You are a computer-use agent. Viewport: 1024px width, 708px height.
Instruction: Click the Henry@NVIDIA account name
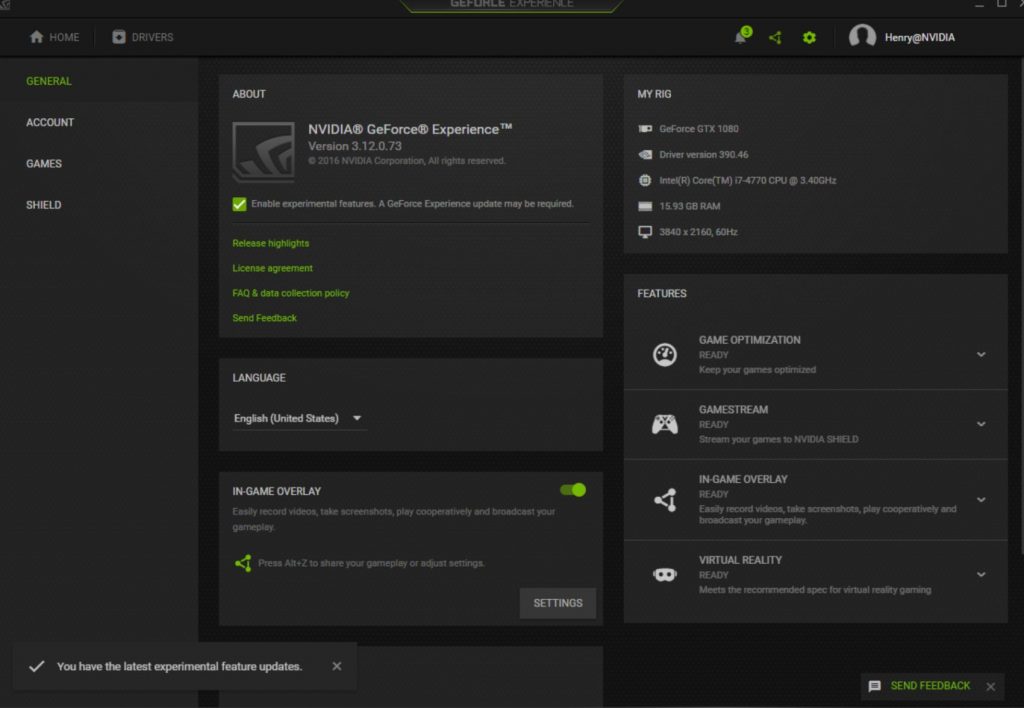click(x=920, y=37)
